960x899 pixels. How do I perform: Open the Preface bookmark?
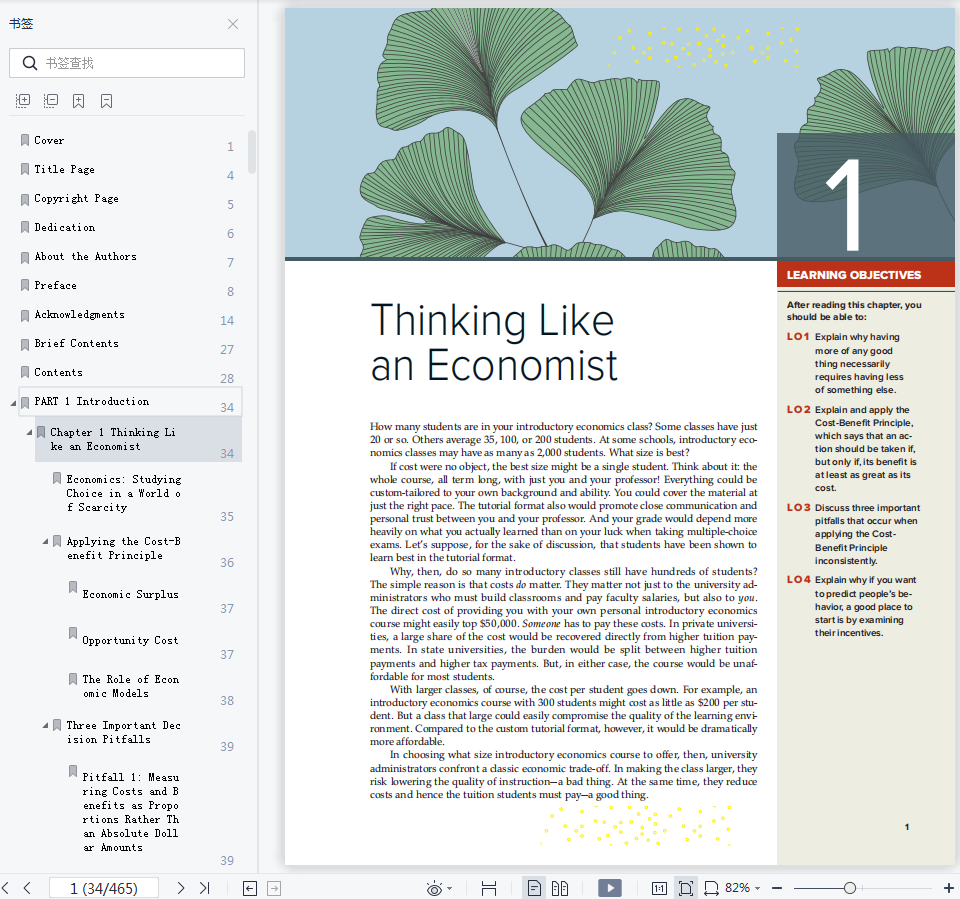(56, 285)
